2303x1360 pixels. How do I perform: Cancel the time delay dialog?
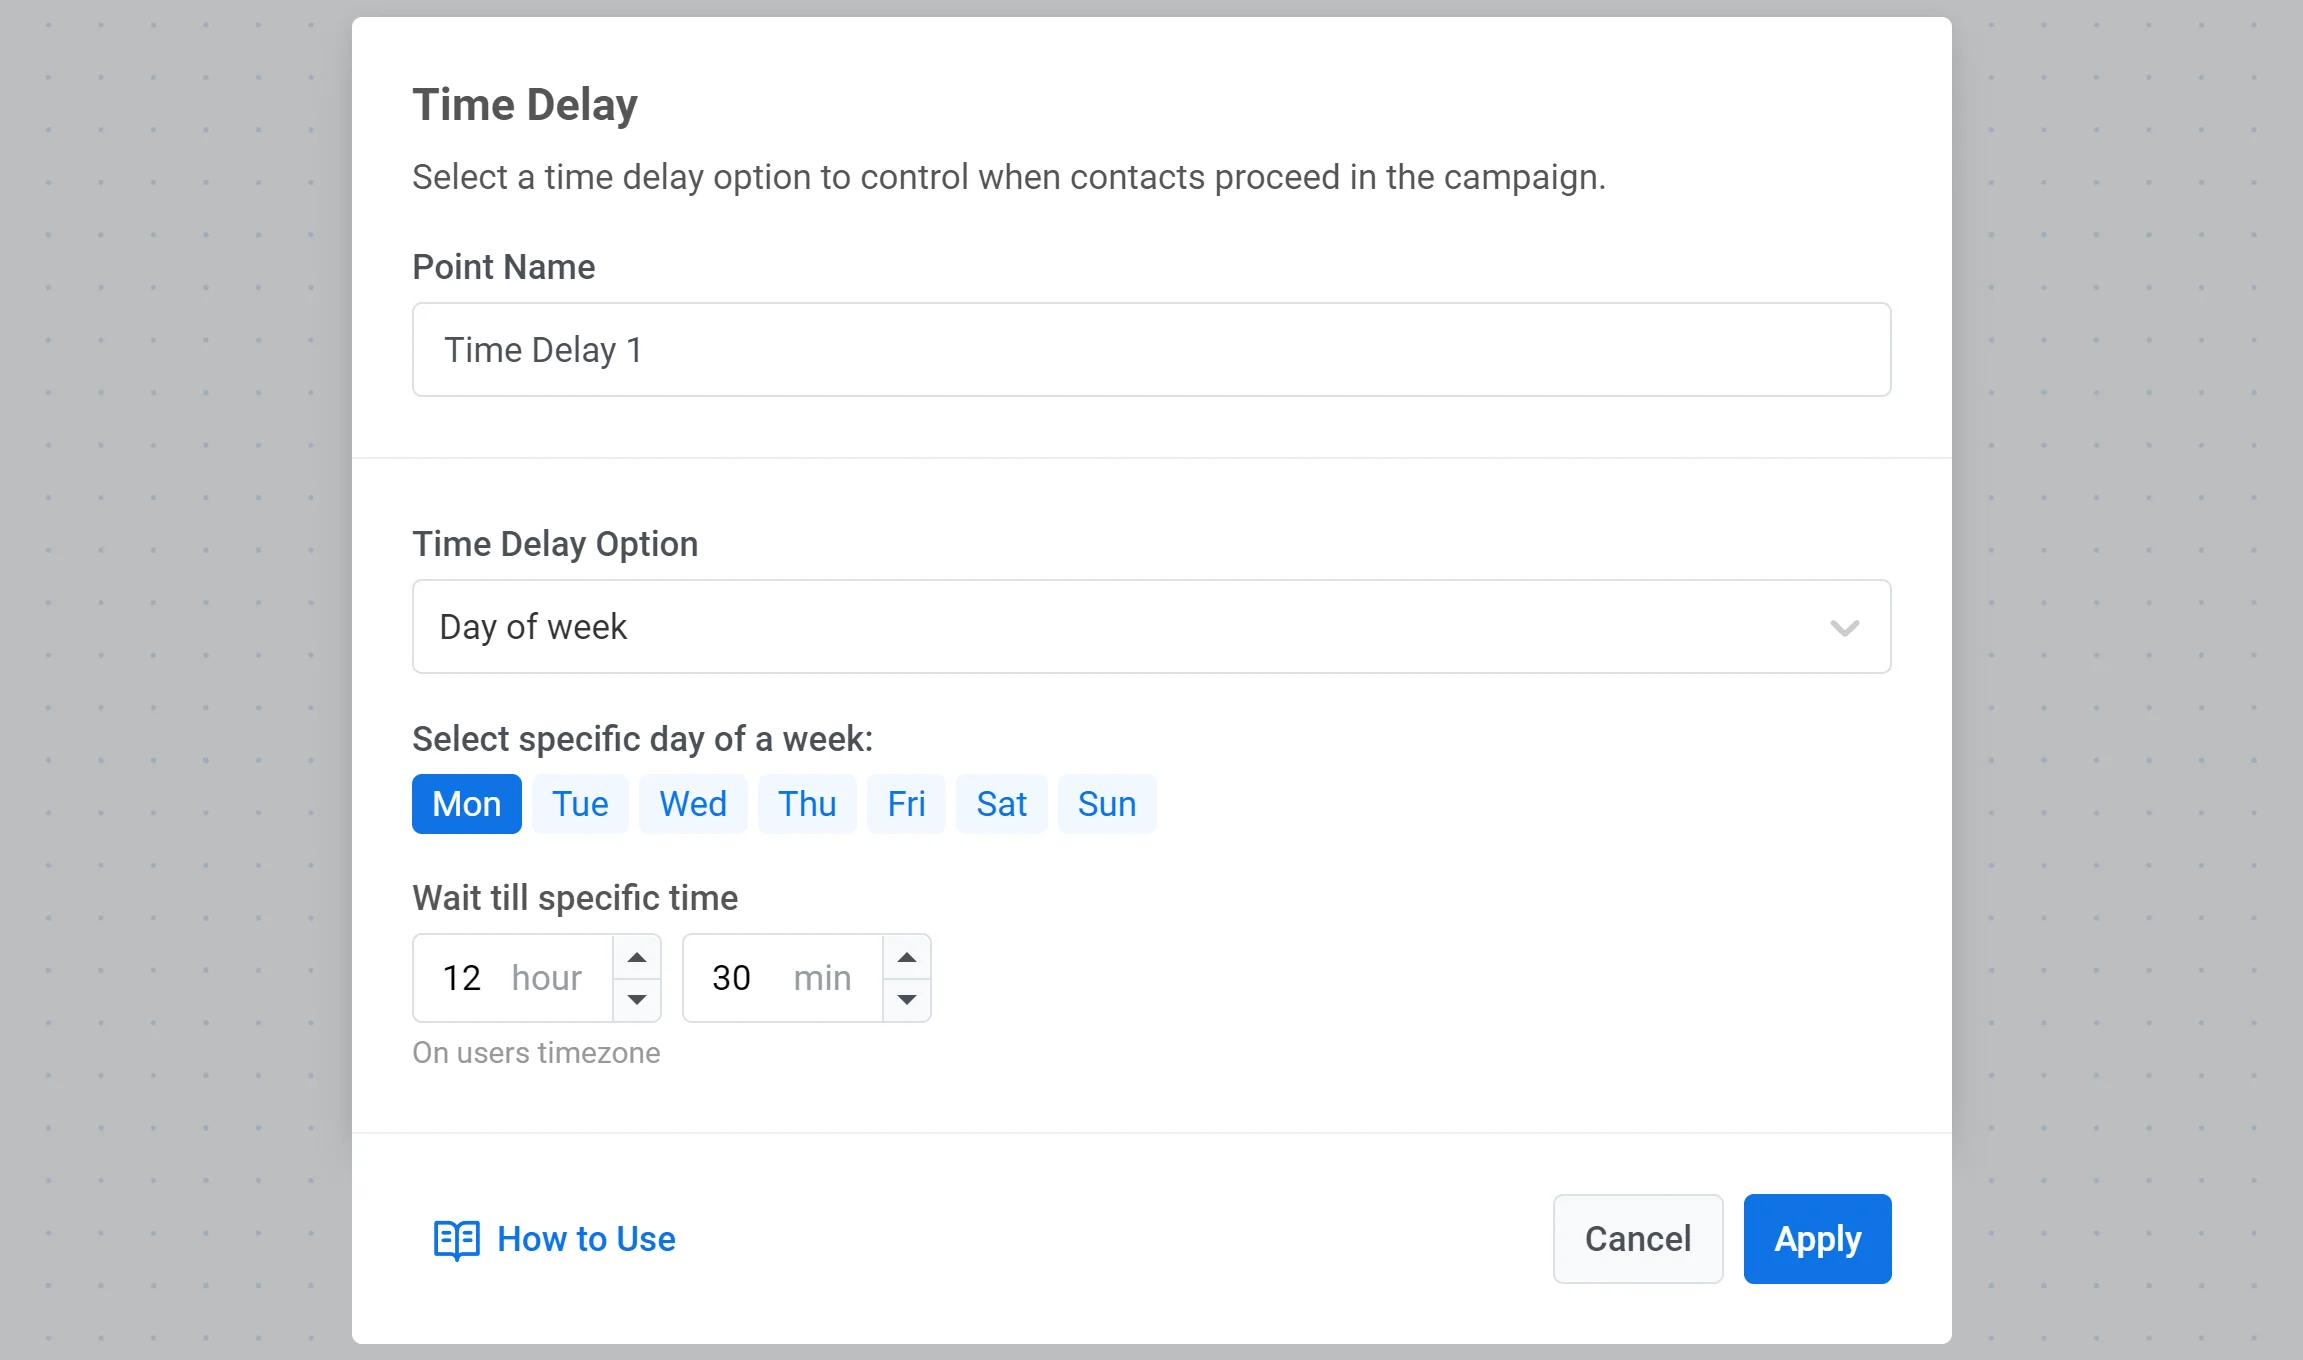coord(1637,1239)
